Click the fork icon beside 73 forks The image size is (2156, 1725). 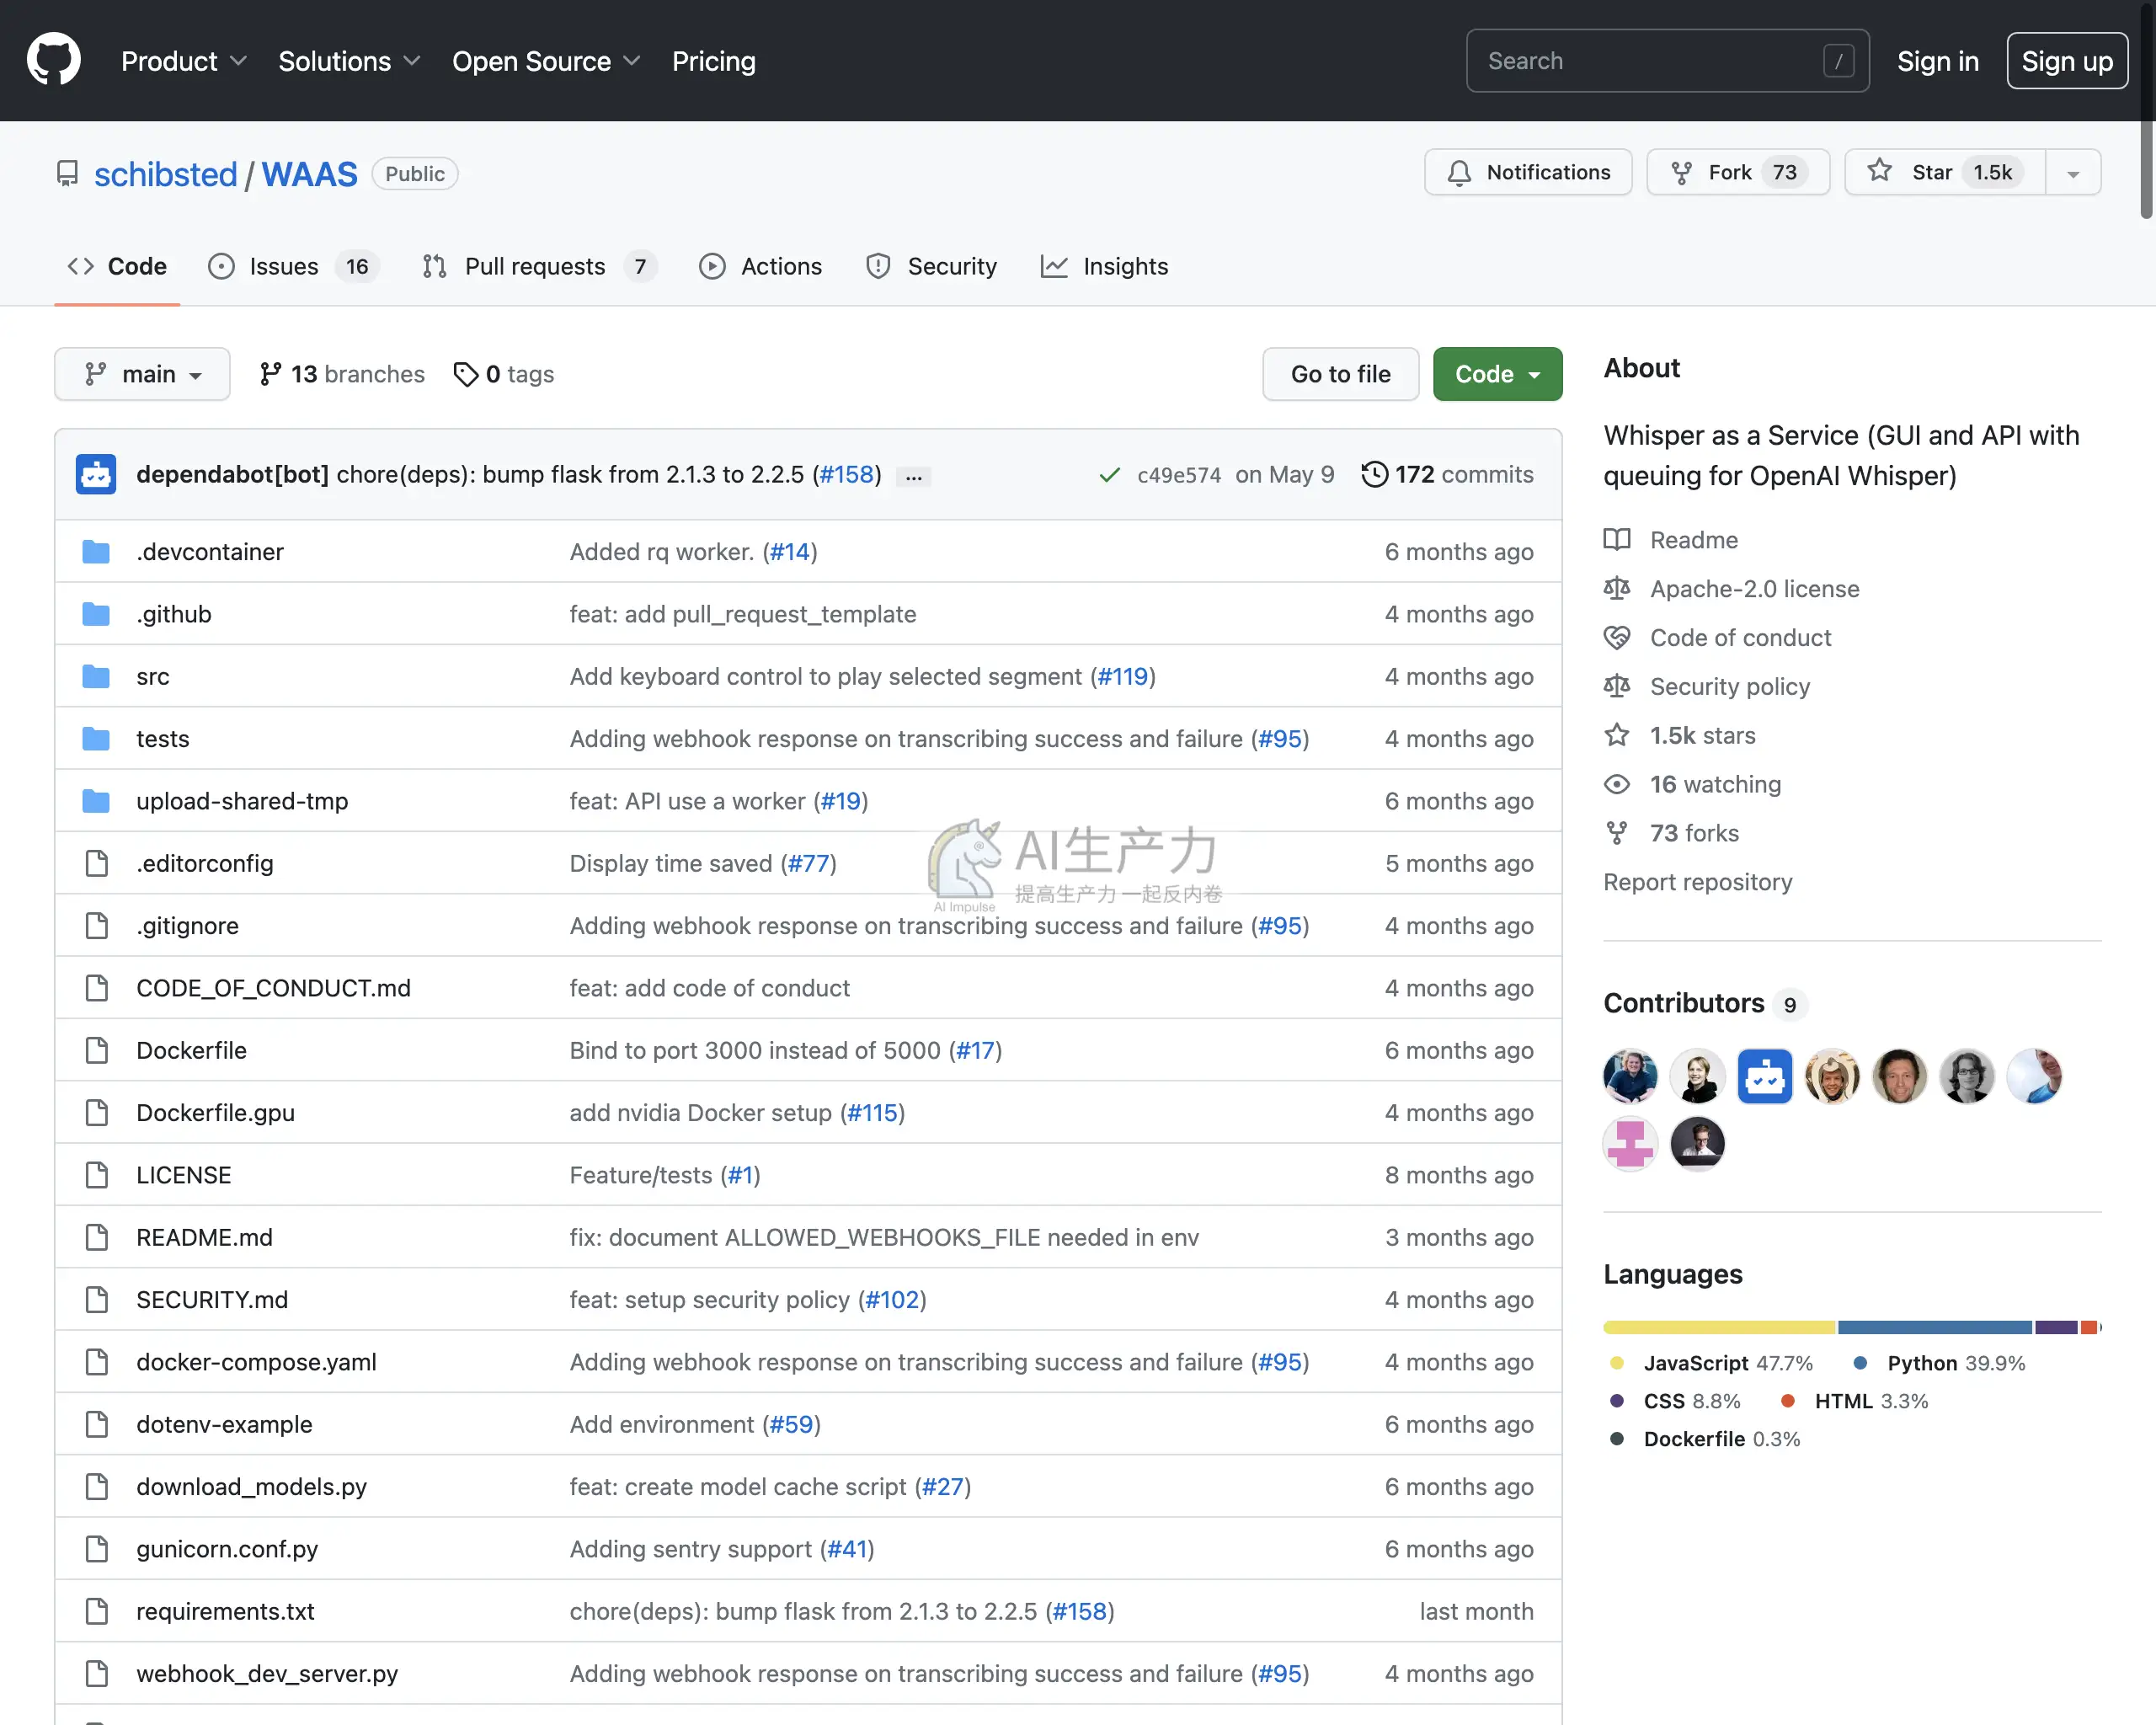[1617, 833]
